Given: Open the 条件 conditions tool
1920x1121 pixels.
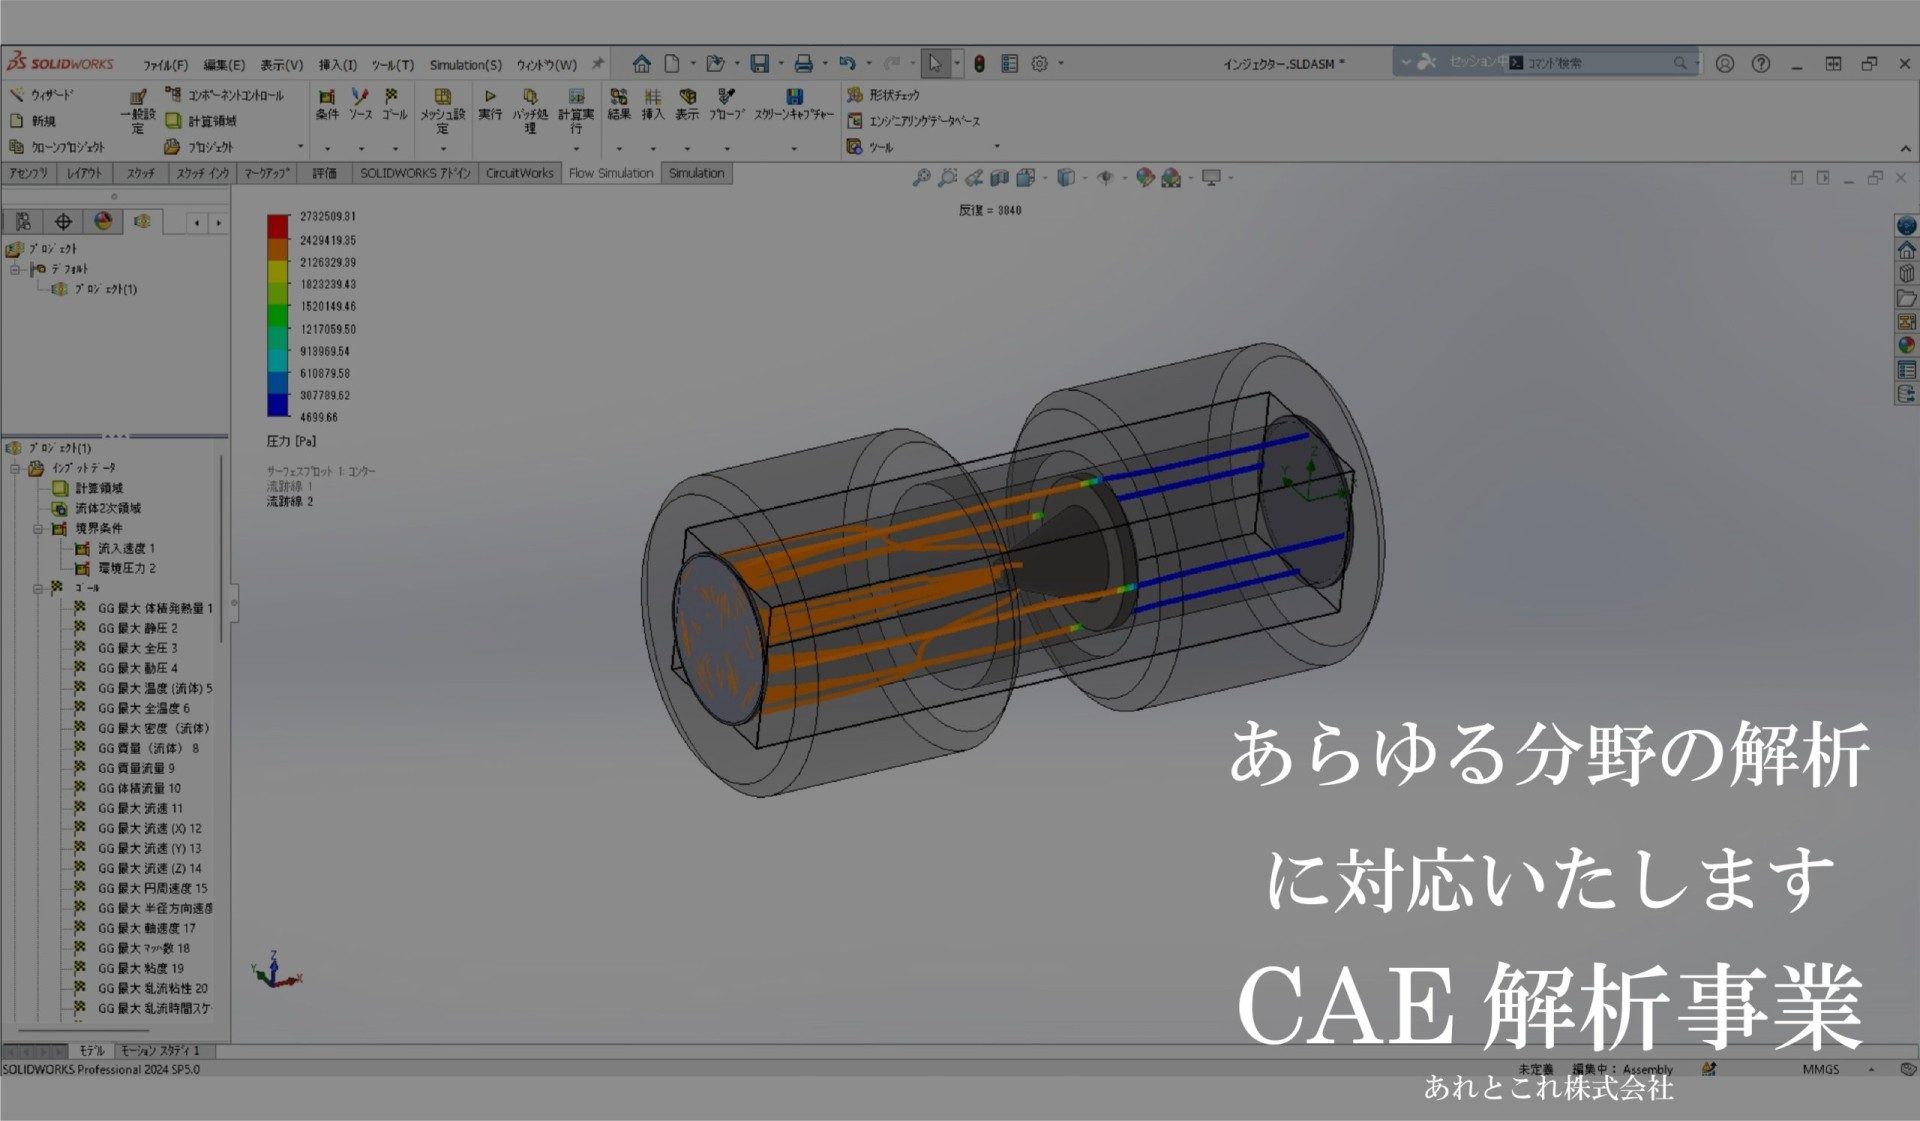Looking at the screenshot, I should 327,104.
